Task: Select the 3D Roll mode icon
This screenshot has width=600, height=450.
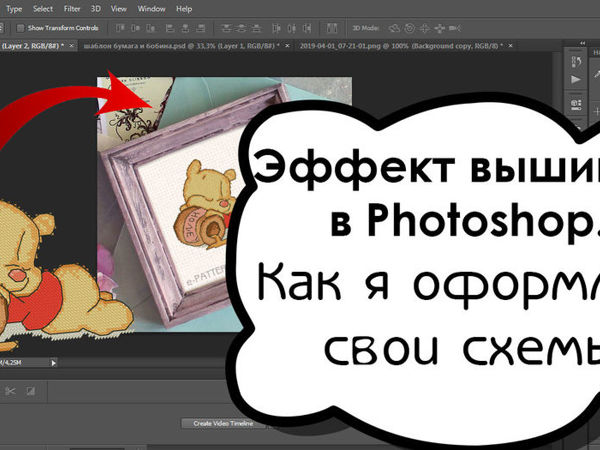Action: point(409,28)
